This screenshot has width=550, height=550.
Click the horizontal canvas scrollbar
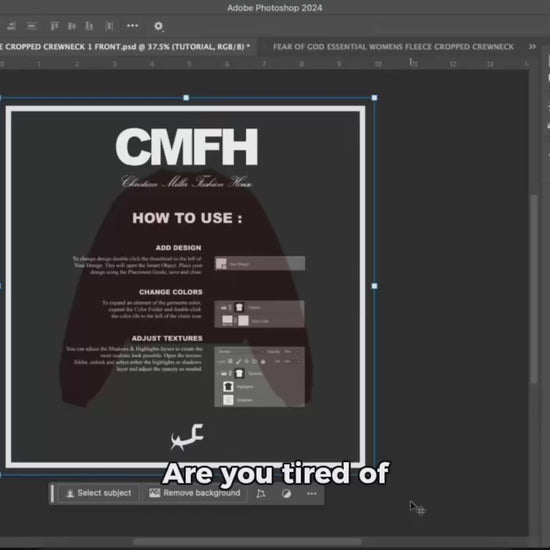point(247,542)
